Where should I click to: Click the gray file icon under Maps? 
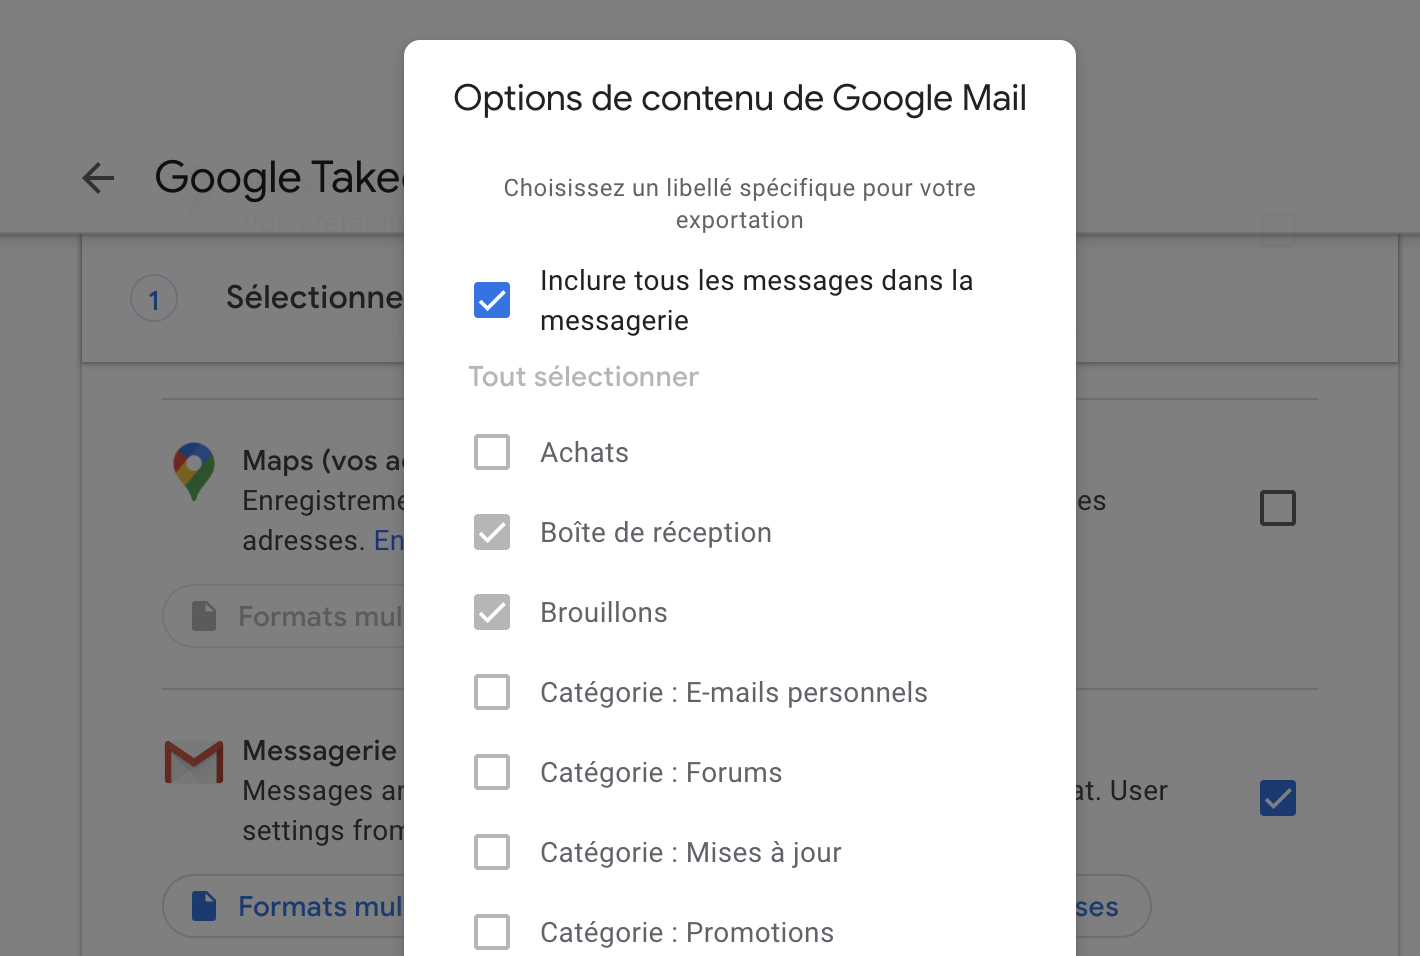click(204, 616)
